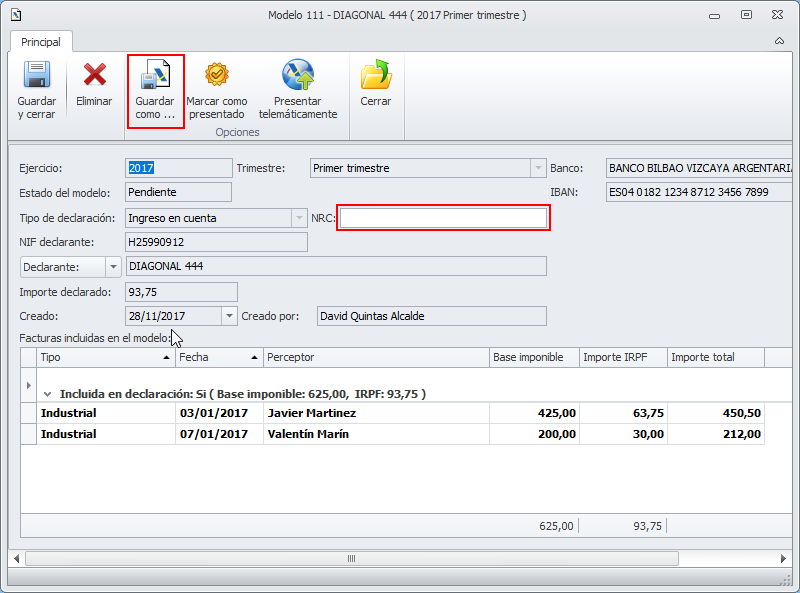
Task: Click the red Eliminar icon
Action: point(94,76)
